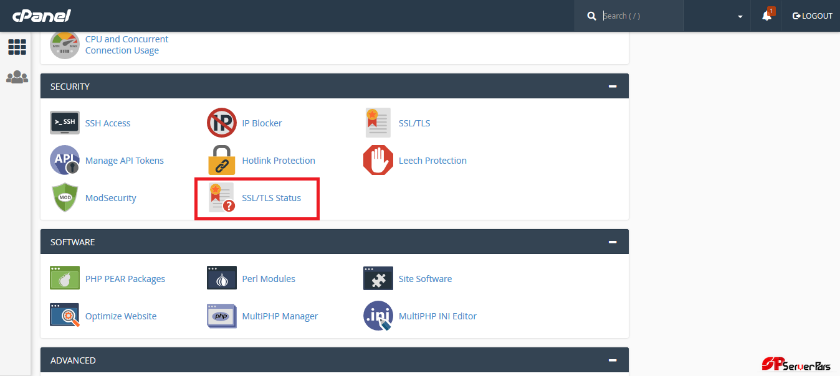Click the Optimize Website magnifier icon
The width and height of the screenshot is (840, 376).
pos(65,316)
